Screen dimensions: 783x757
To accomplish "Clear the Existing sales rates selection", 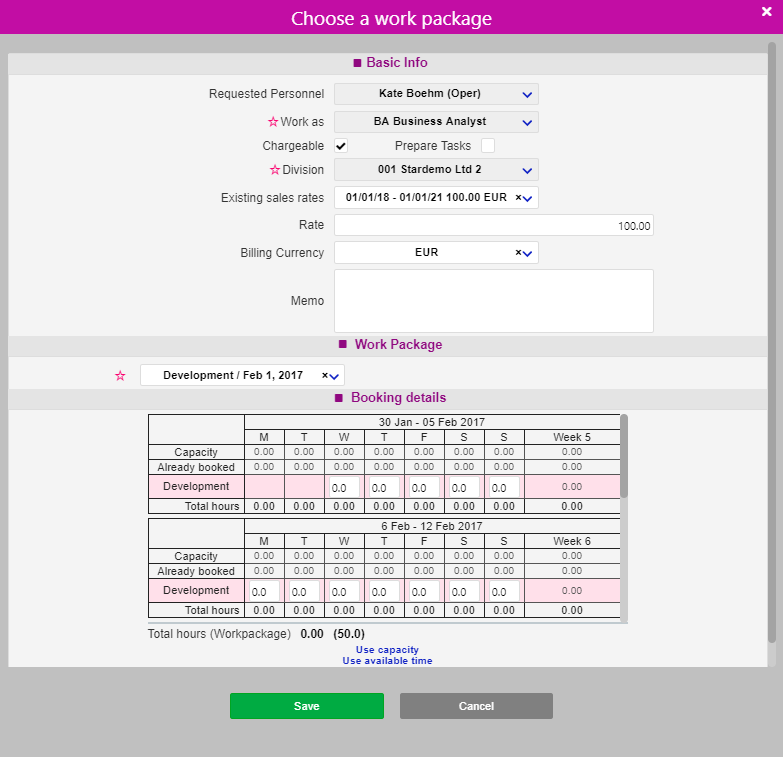I will coord(518,198).
